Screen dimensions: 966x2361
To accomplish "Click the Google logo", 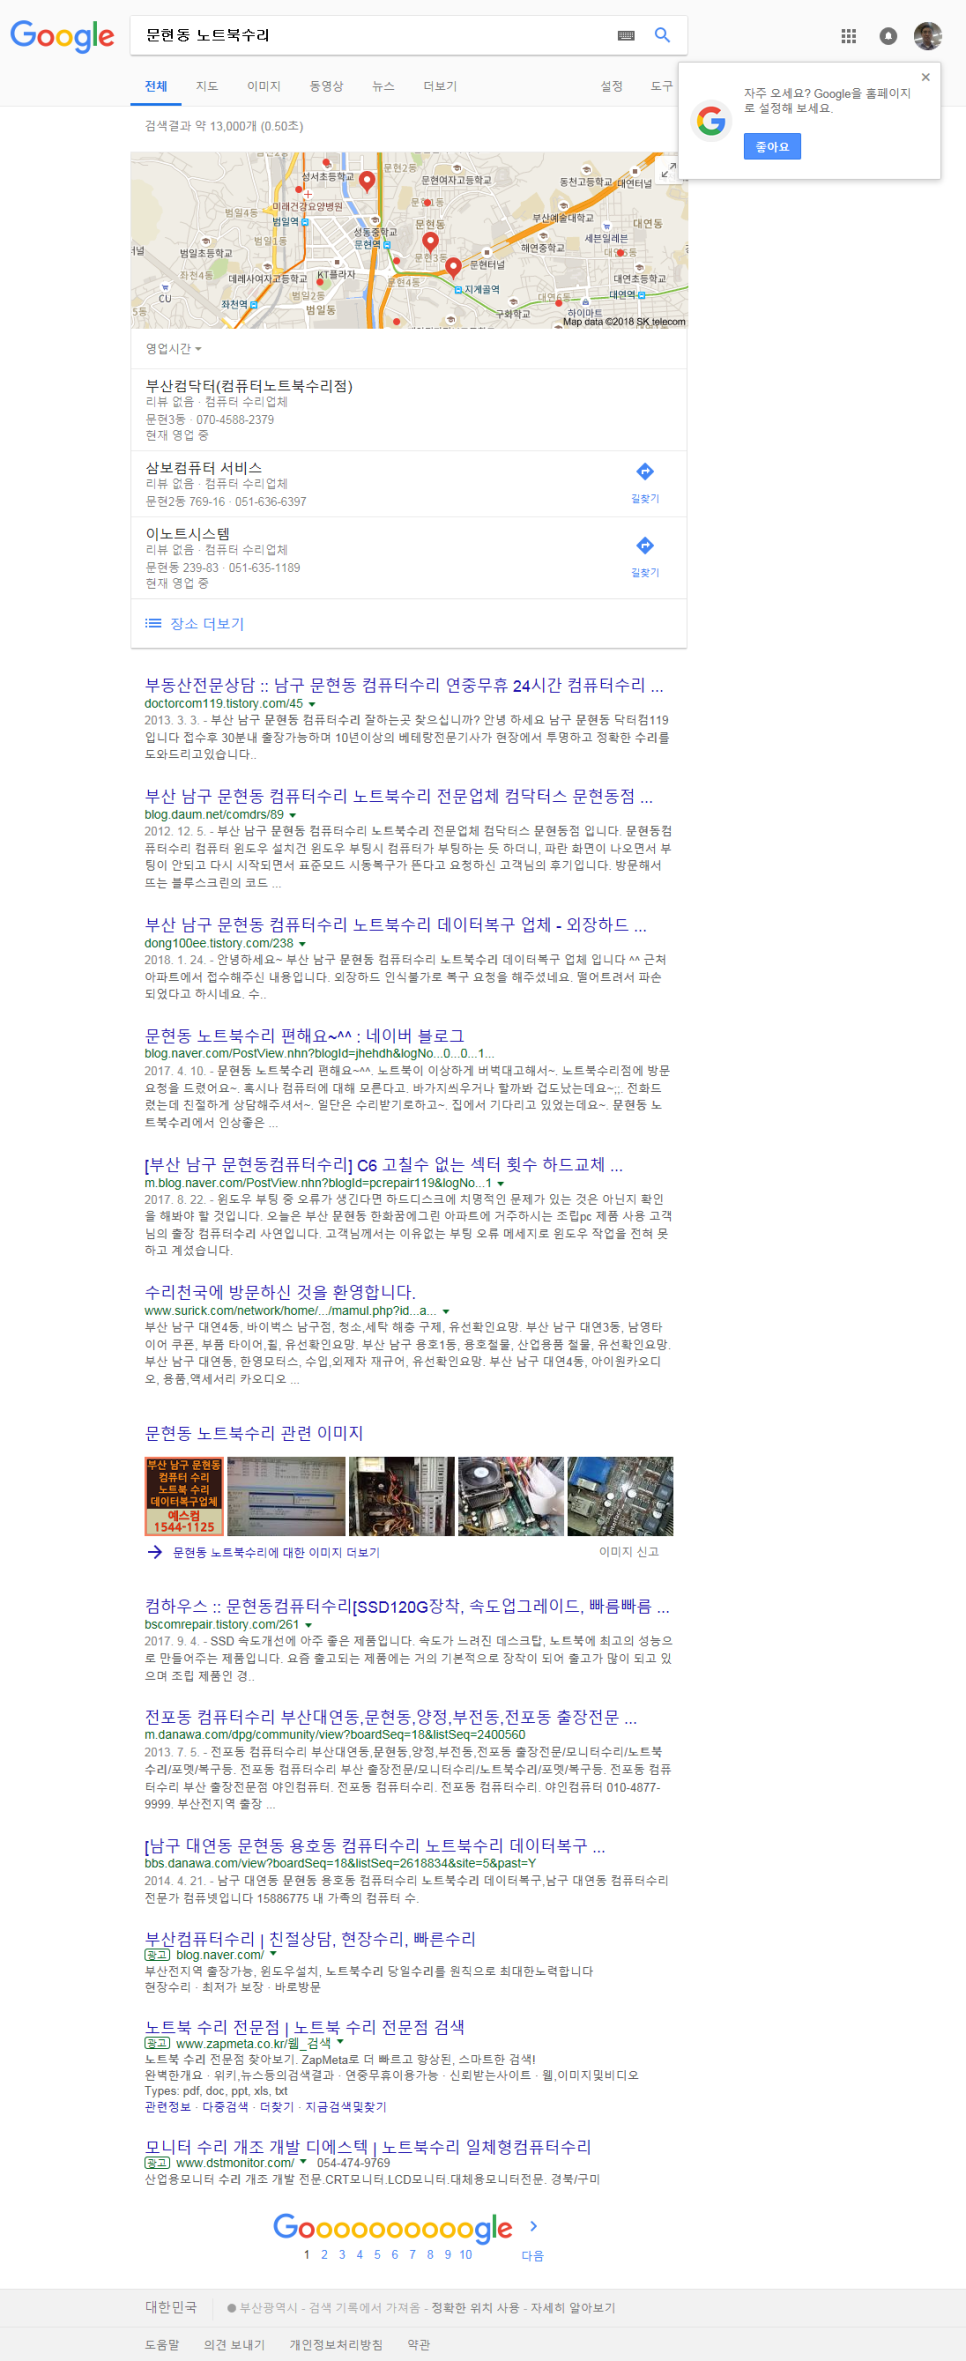I will click(x=62, y=36).
